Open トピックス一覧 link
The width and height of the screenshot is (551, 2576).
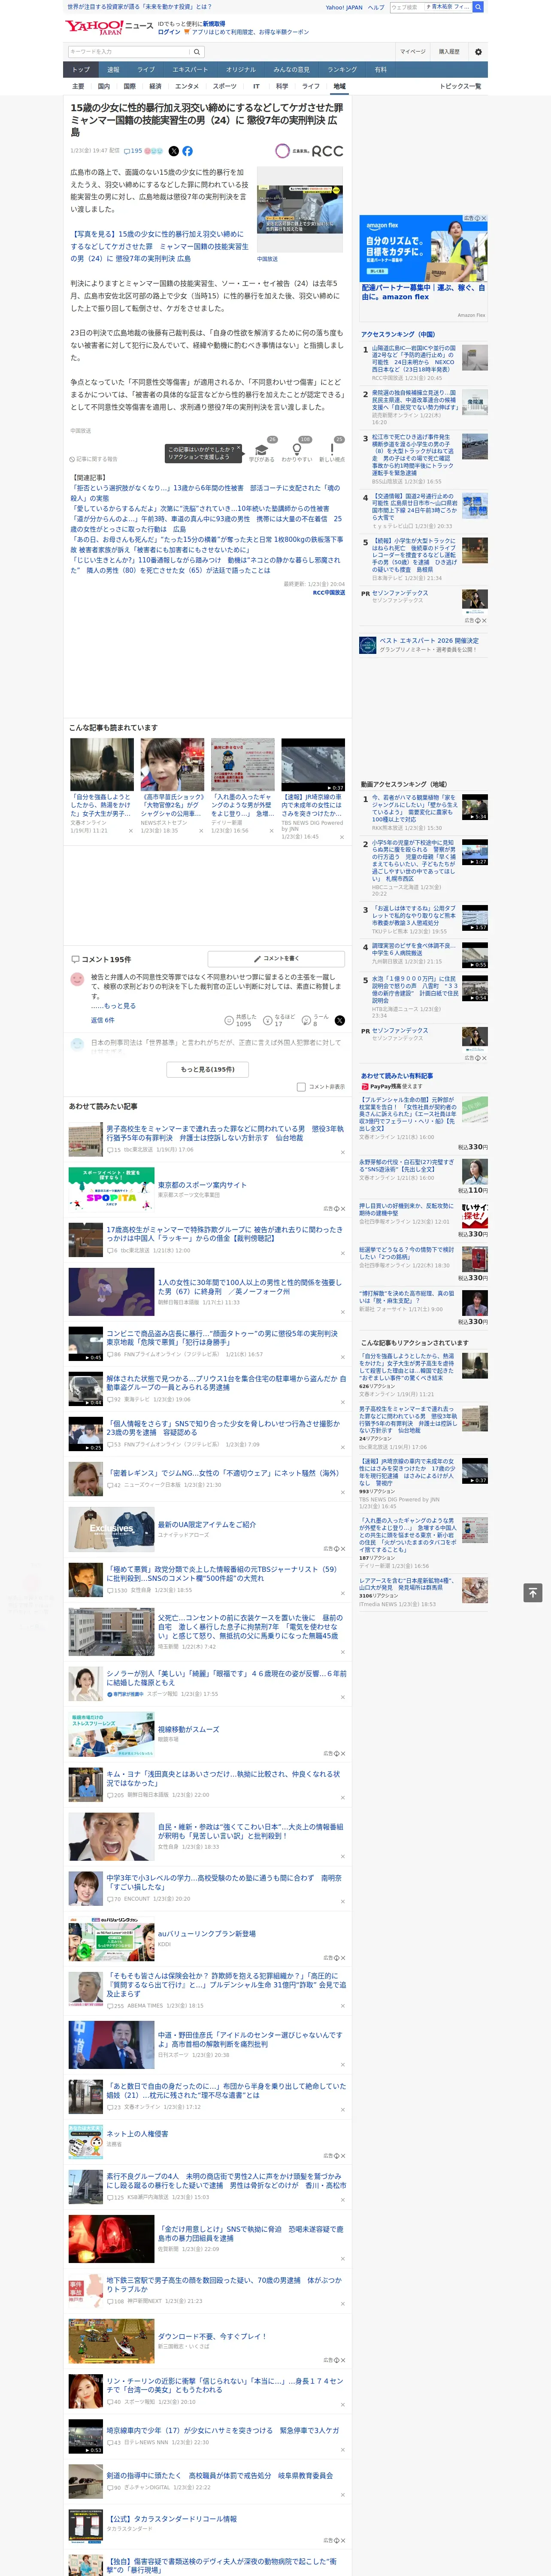point(460,86)
